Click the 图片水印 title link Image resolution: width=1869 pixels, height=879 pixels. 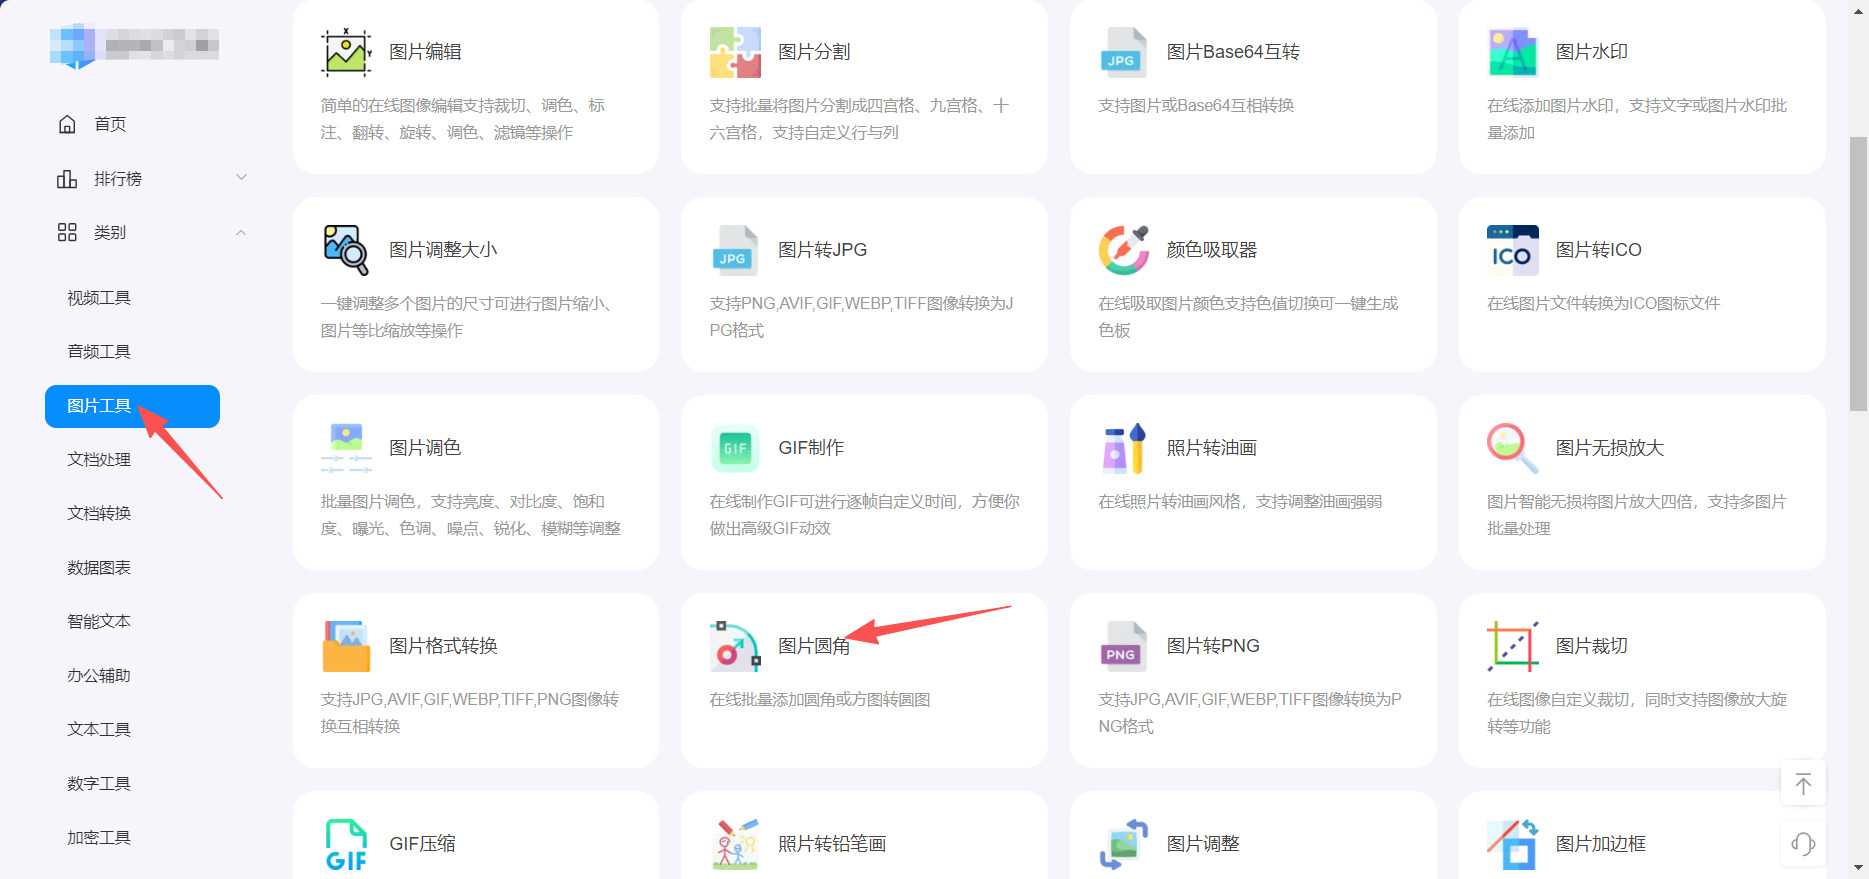click(x=1592, y=52)
